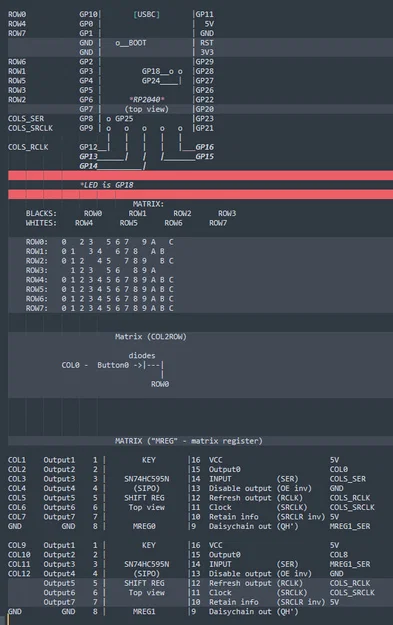Click the MREG1 chip label
Screen dimensions: 393x625
click(x=144, y=612)
